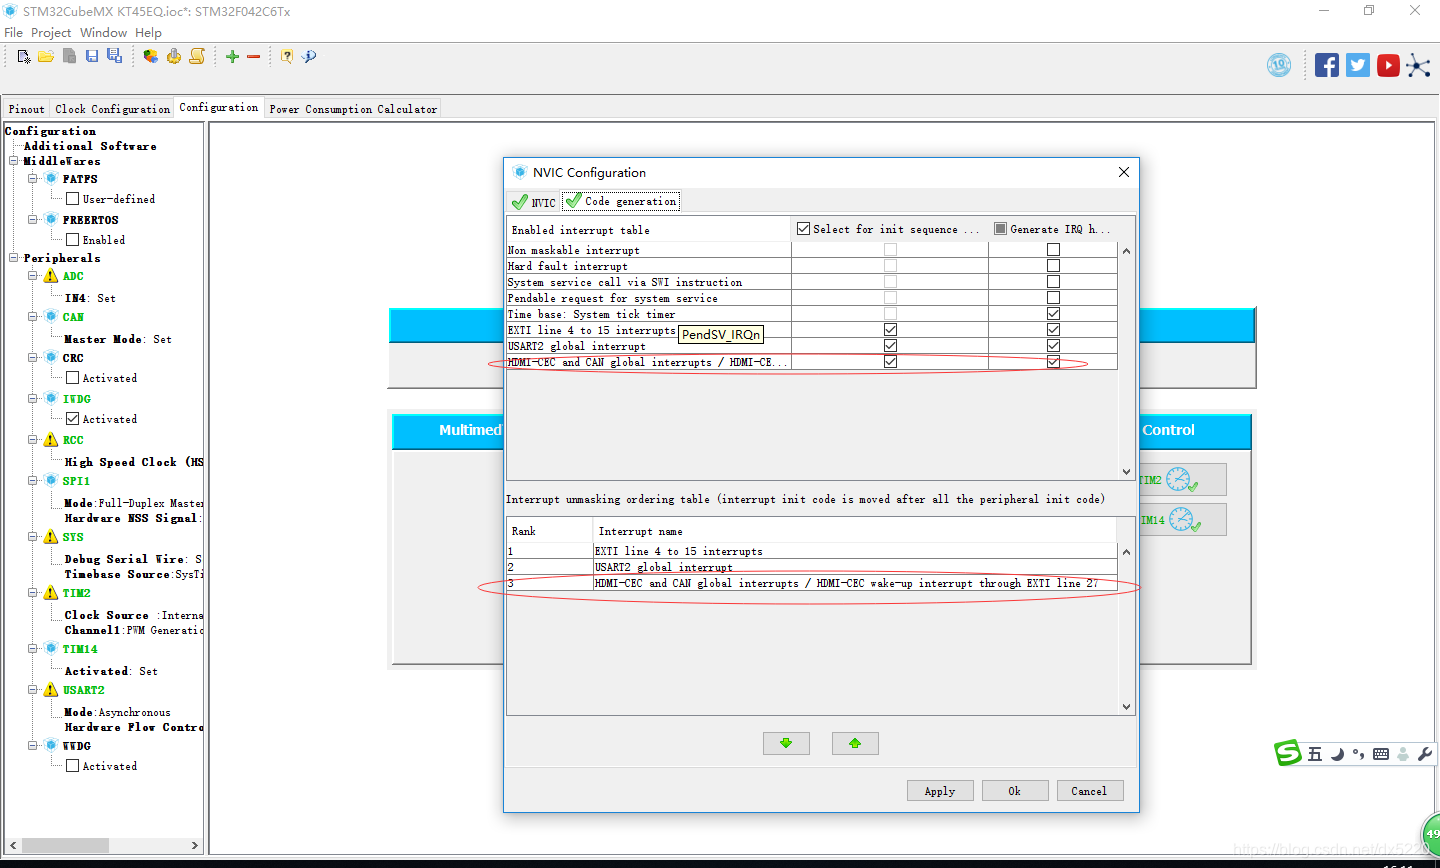1440x868 pixels.
Task: Click the IME soft keyboard icon
Action: click(x=1381, y=754)
